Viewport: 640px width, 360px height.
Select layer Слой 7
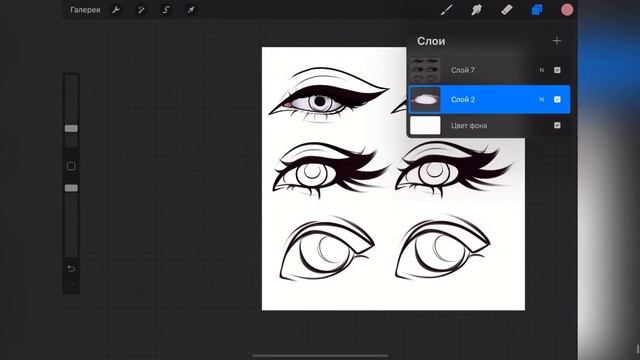489,70
